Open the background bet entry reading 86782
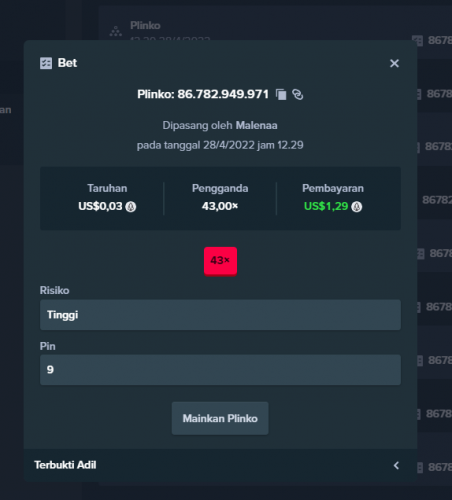 (x=437, y=200)
